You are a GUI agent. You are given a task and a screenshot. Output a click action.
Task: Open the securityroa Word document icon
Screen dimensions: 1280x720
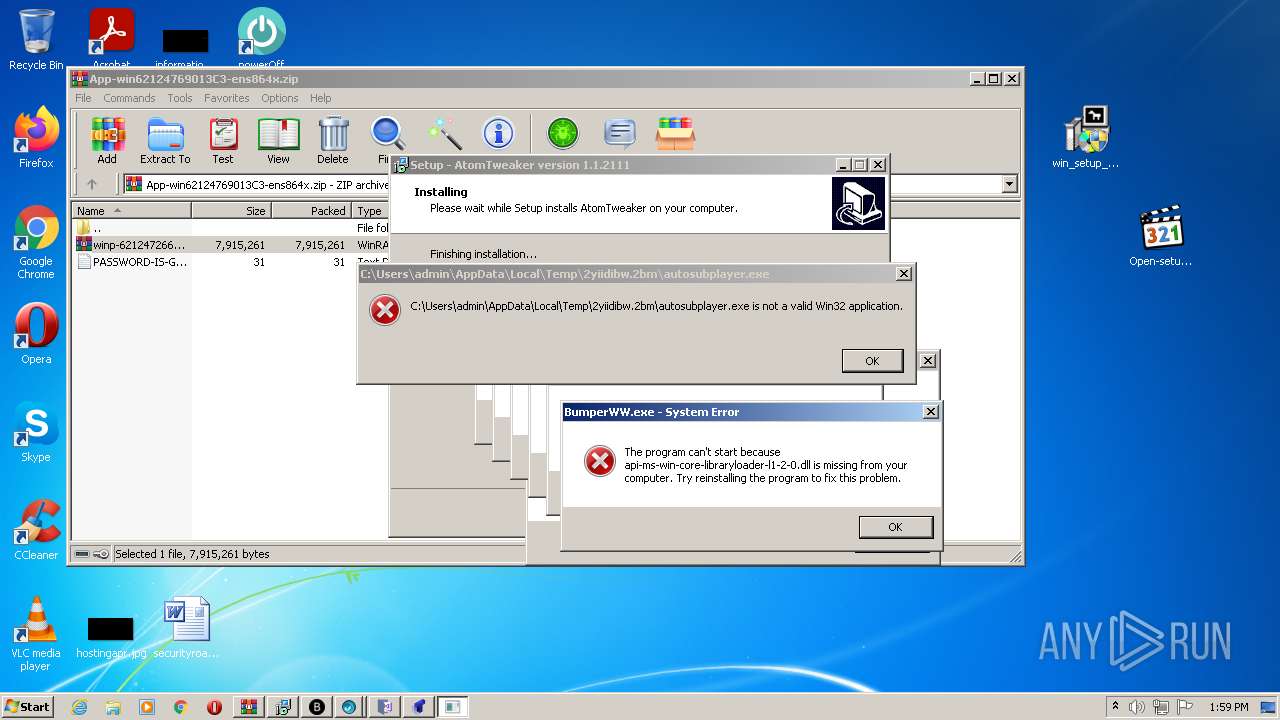pos(186,628)
